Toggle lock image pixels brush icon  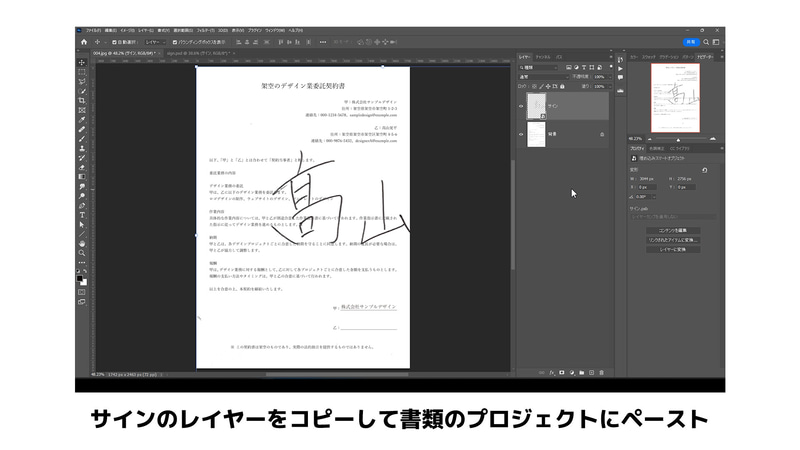pyautogui.click(x=541, y=87)
